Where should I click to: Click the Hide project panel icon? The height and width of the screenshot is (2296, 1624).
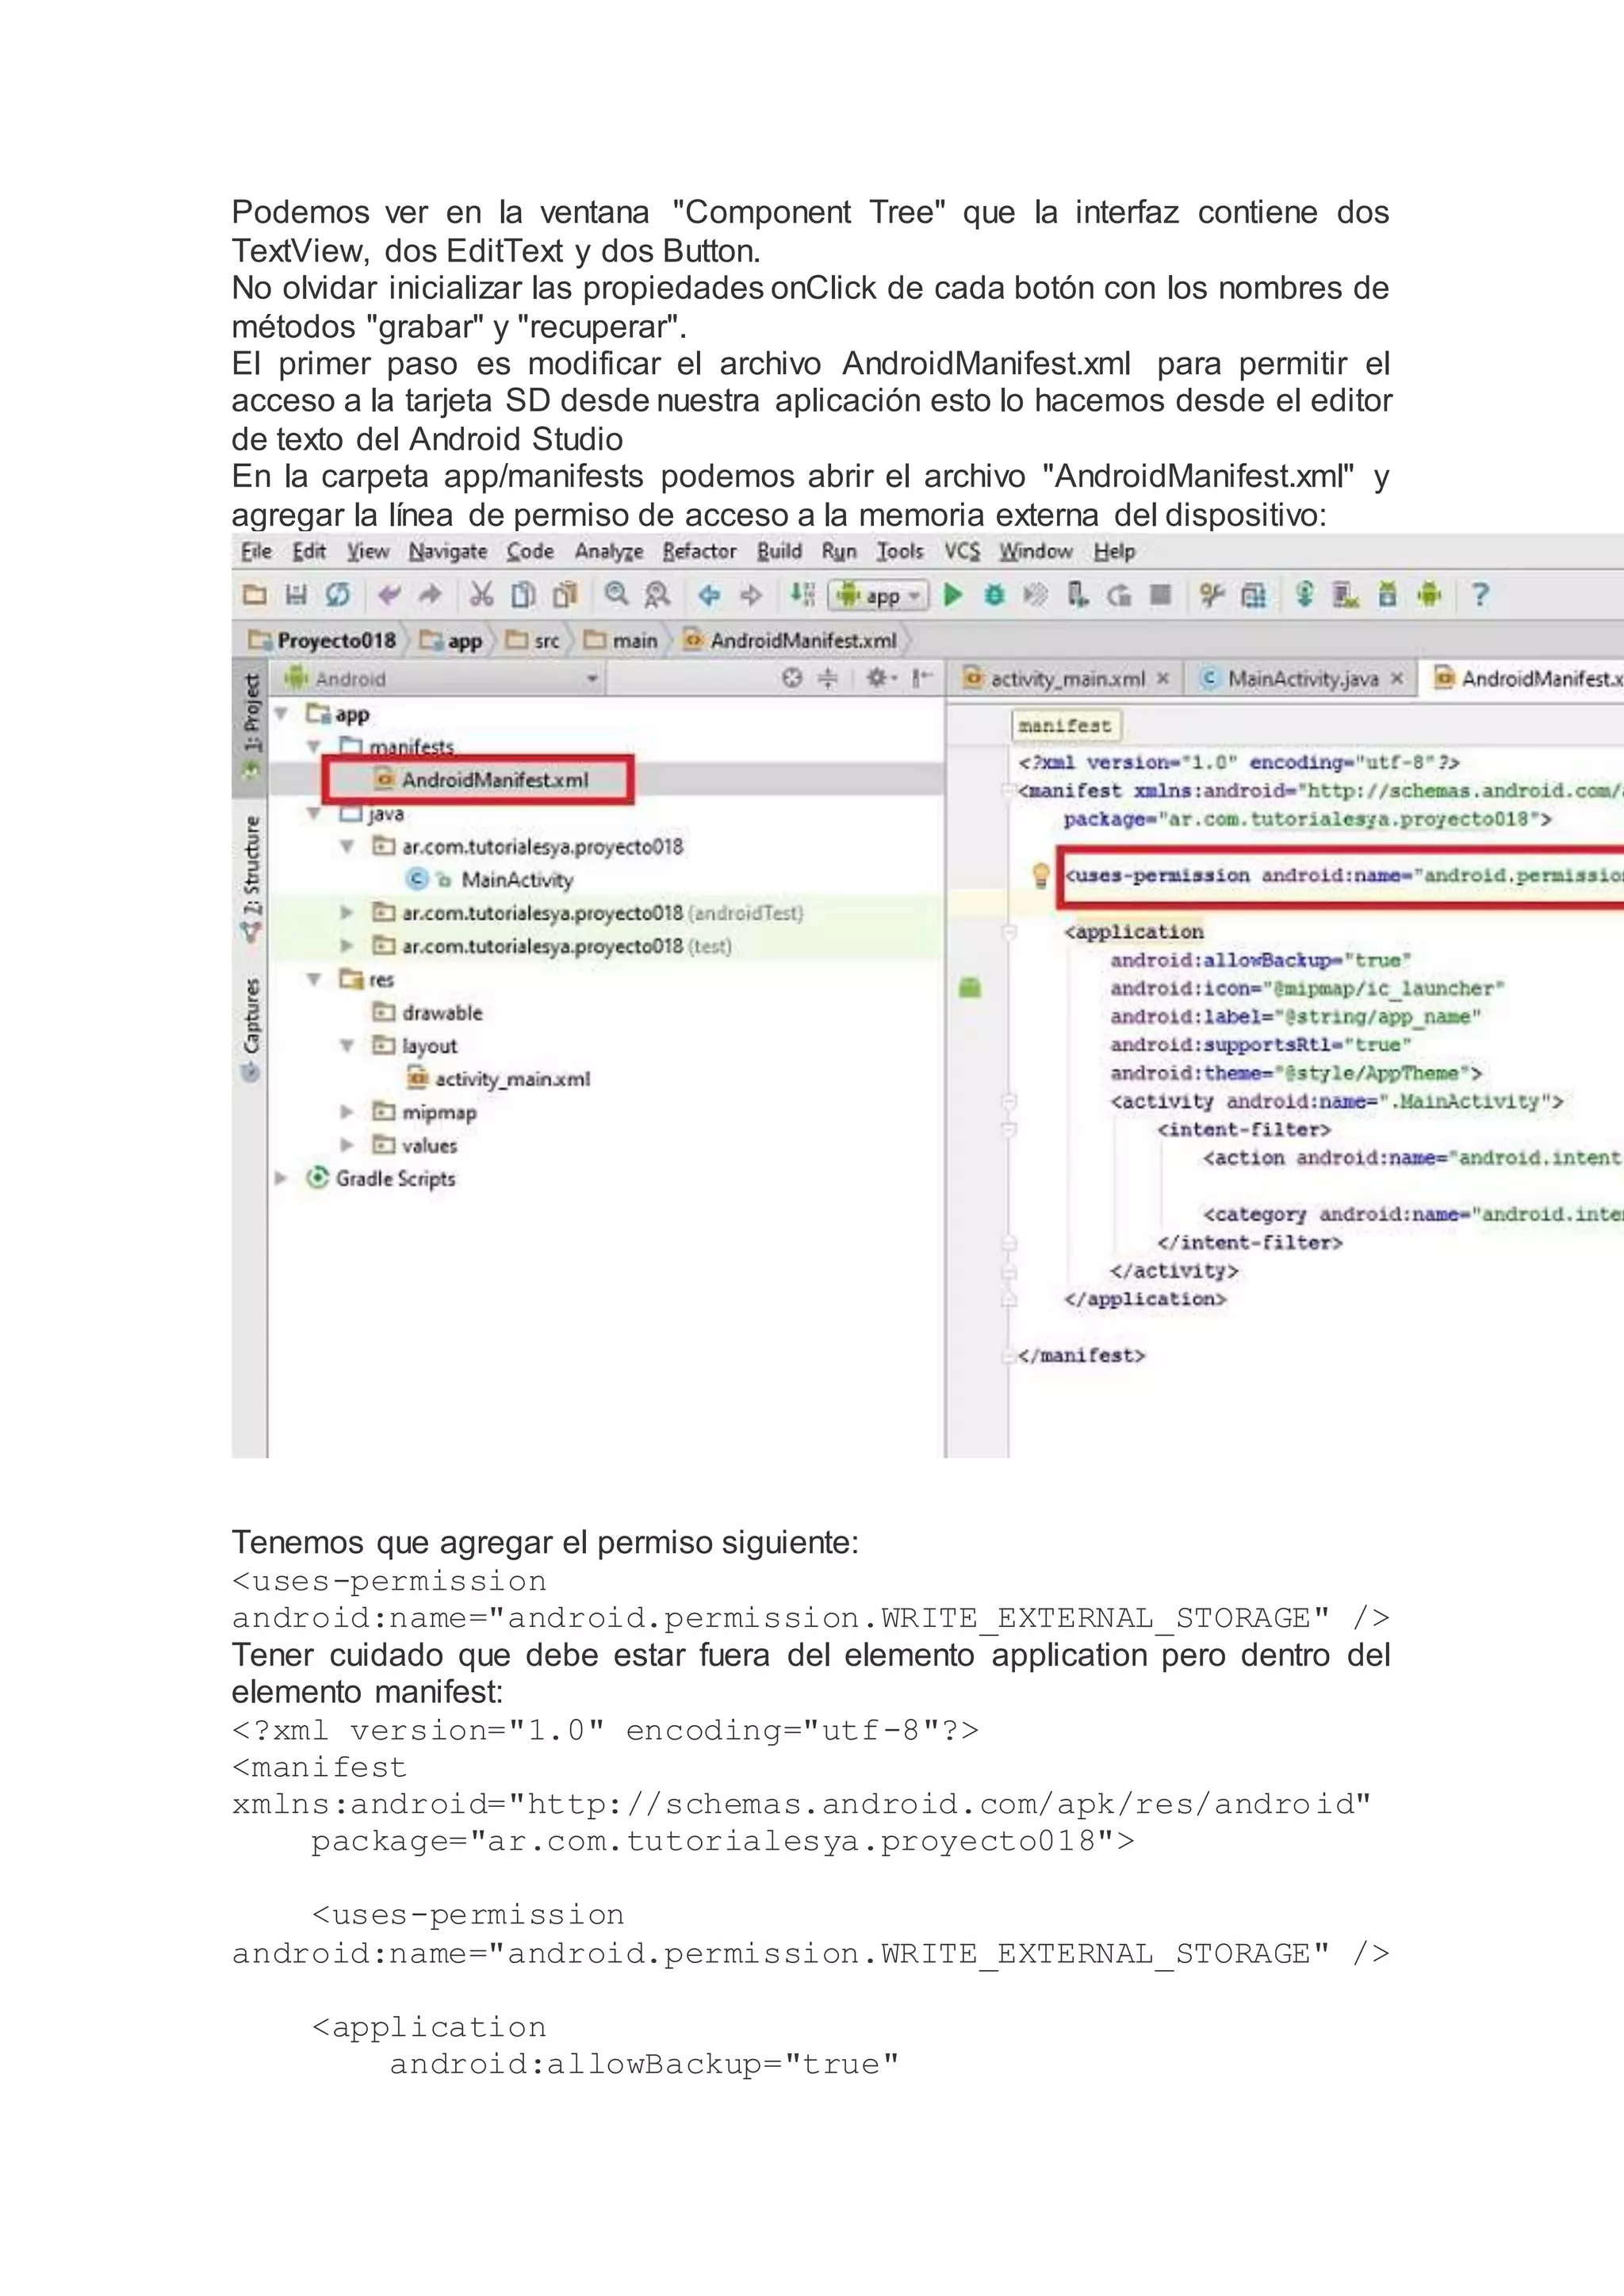(921, 679)
